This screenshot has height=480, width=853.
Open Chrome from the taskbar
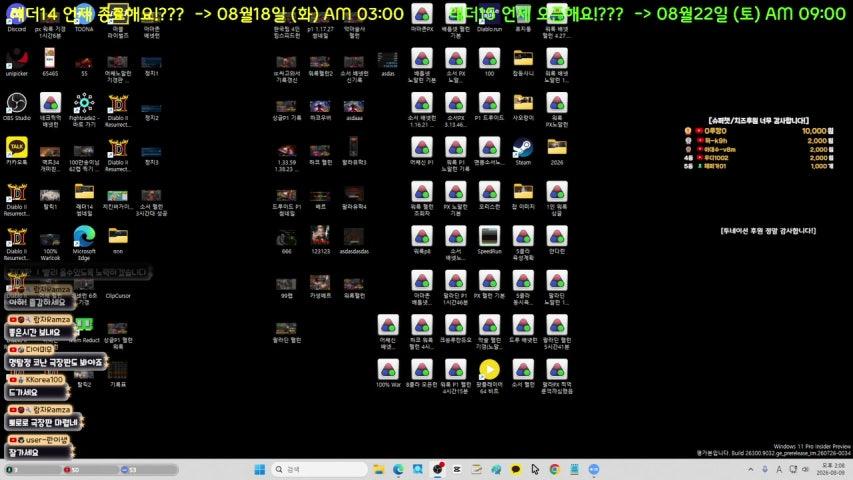(x=555, y=469)
